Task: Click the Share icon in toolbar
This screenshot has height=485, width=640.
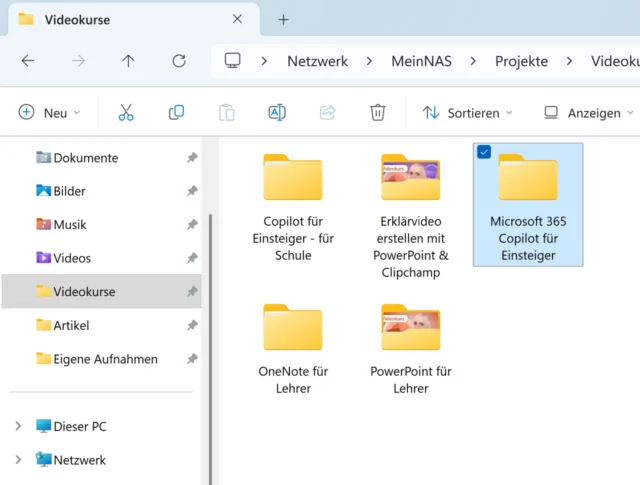Action: [327, 112]
